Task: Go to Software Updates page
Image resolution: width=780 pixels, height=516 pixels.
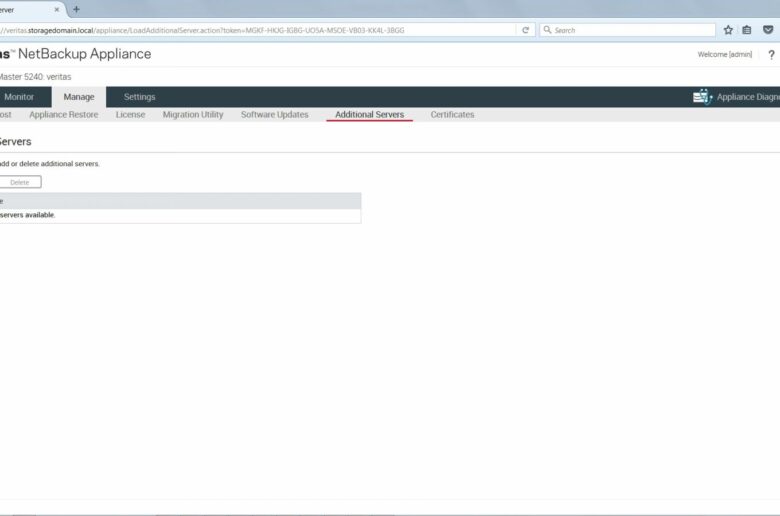Action: (x=275, y=114)
